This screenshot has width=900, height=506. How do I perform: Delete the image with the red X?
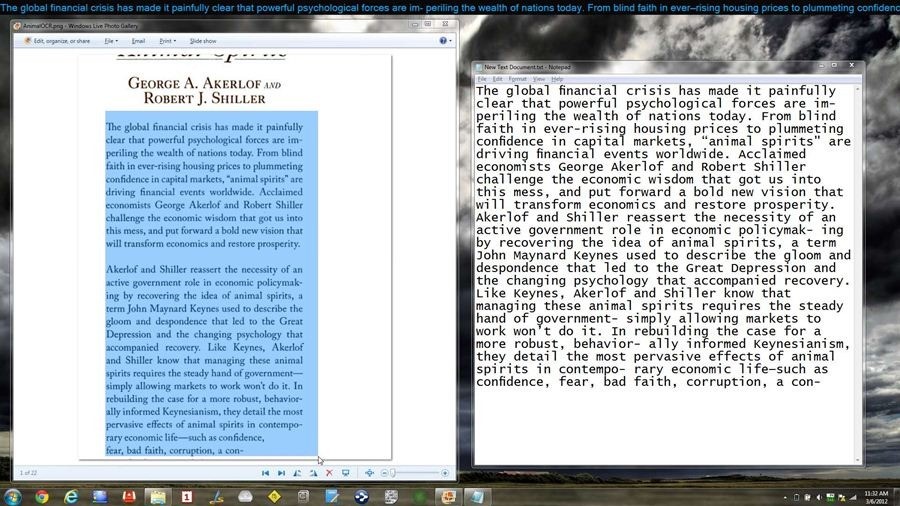click(x=329, y=473)
